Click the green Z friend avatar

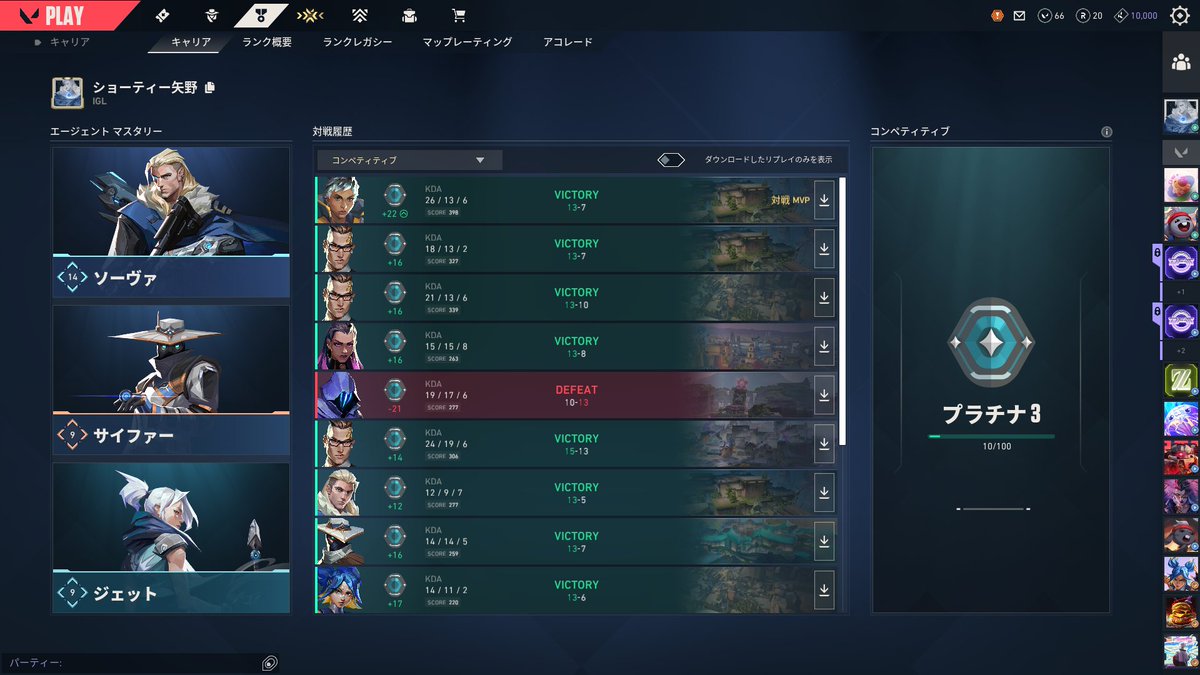click(1180, 381)
